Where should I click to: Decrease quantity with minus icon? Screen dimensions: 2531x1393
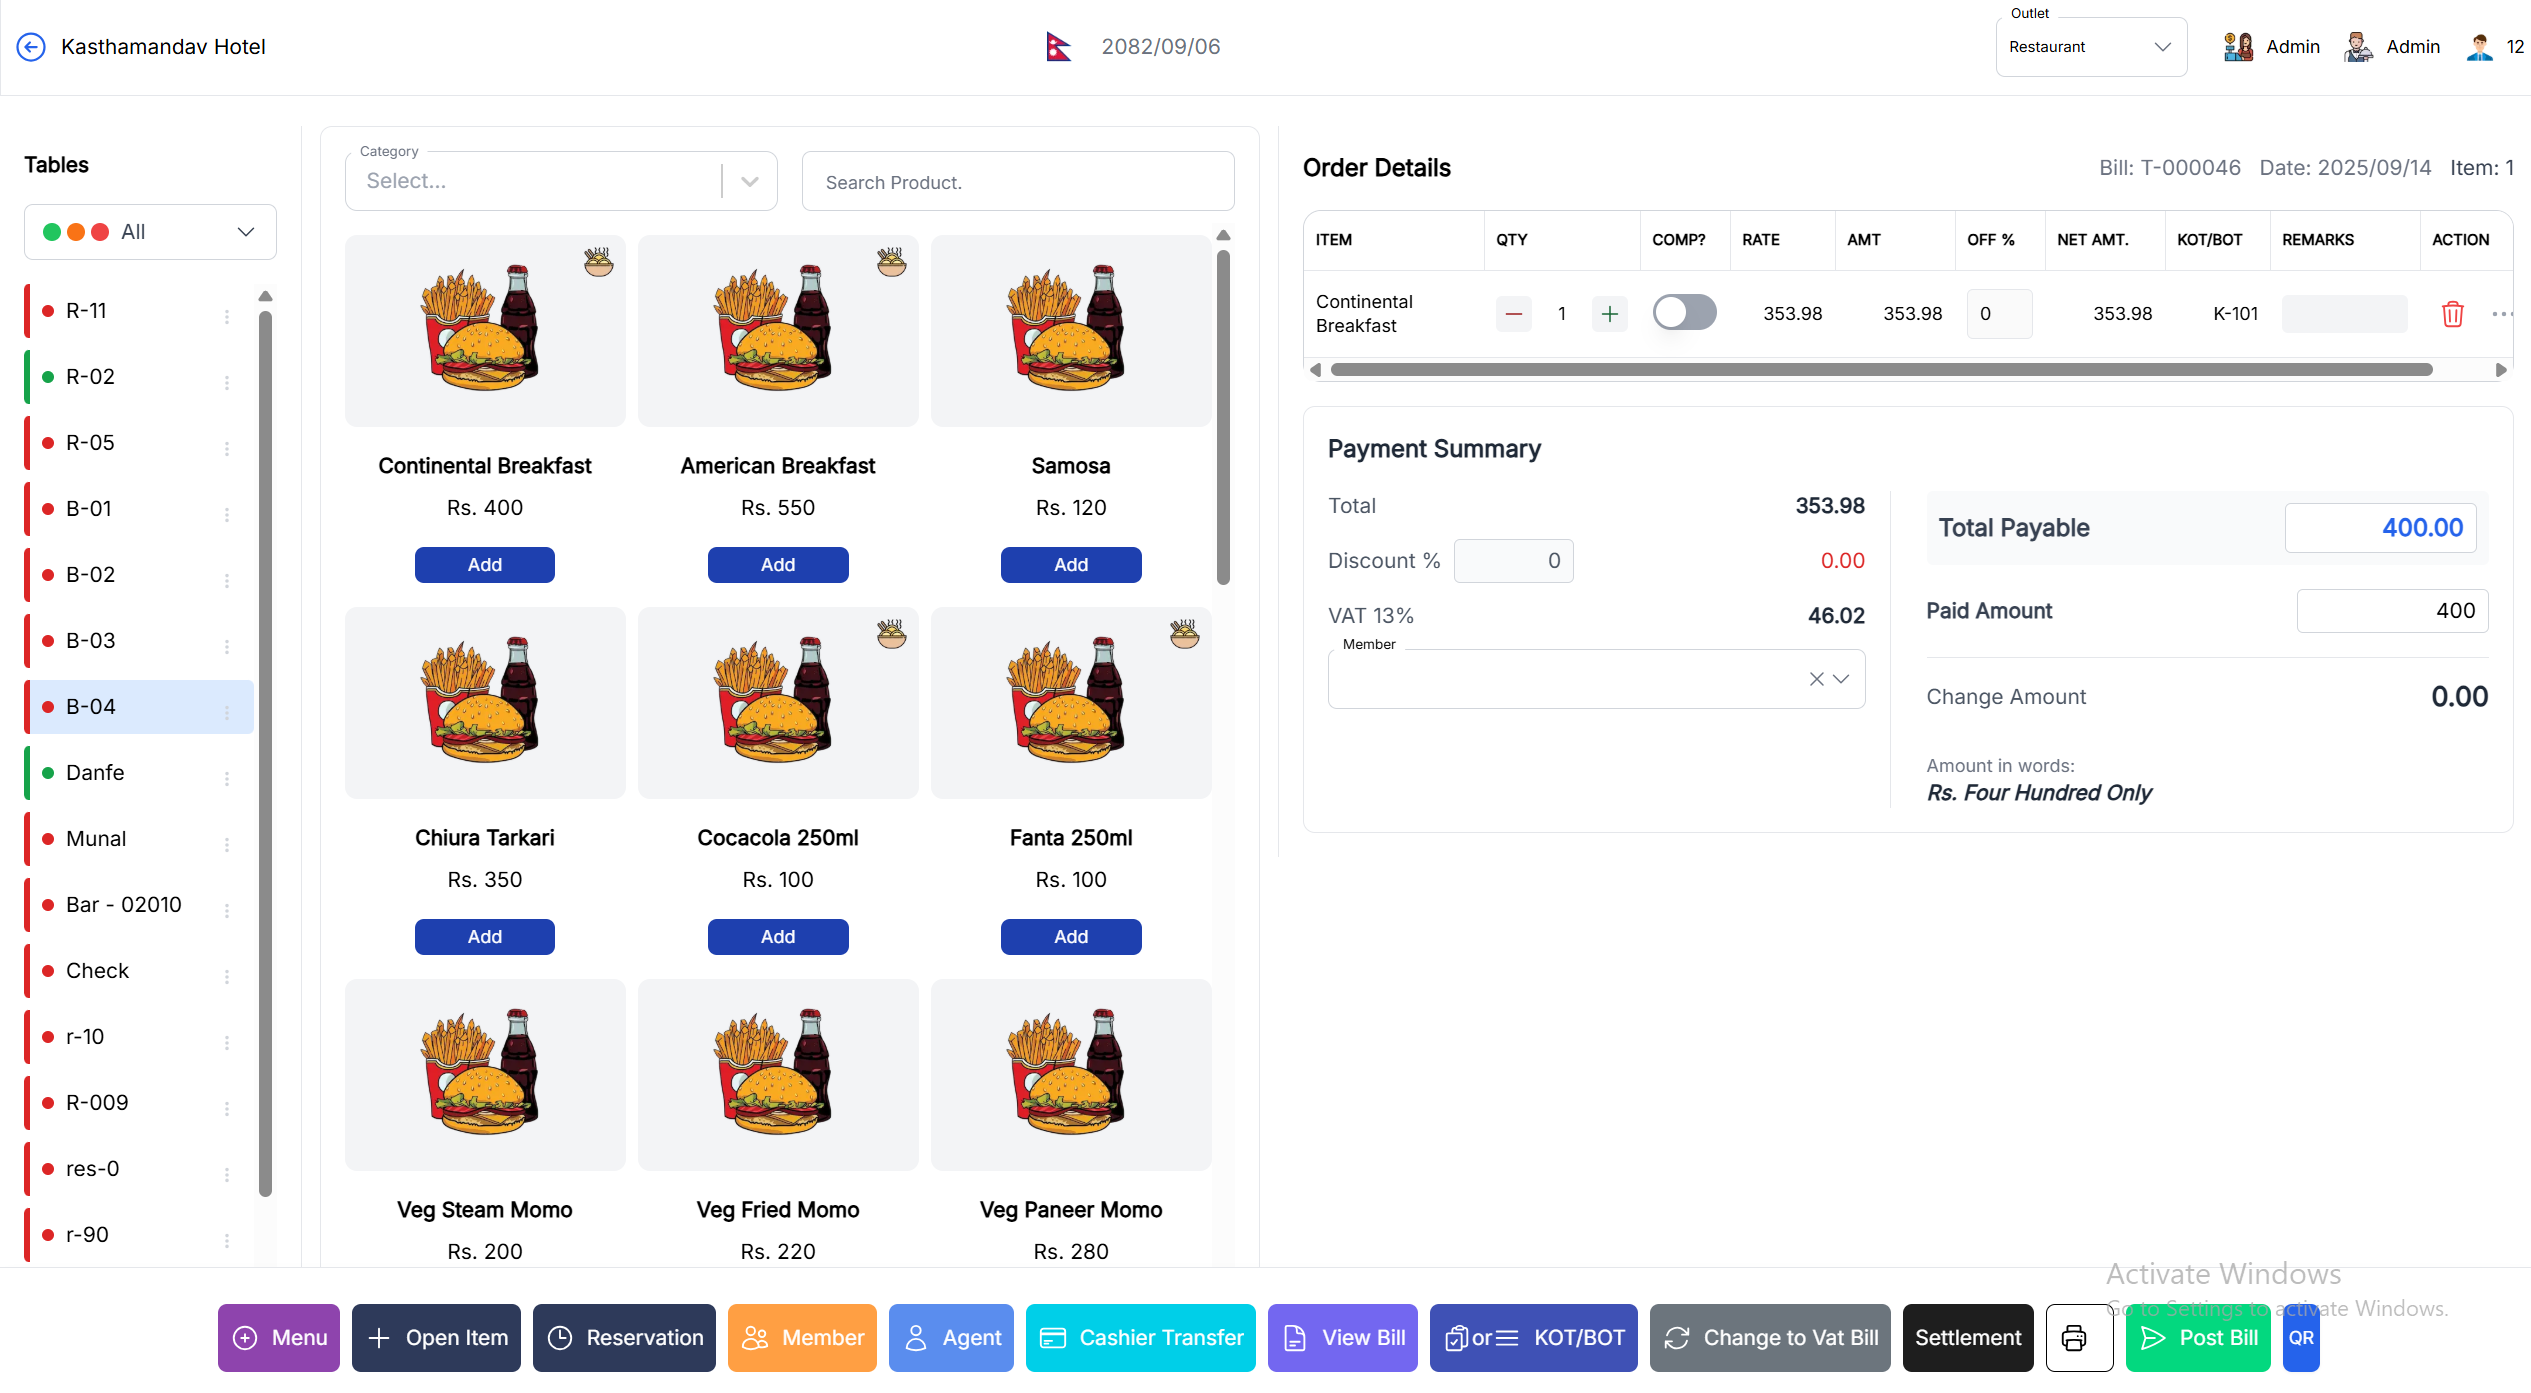(1514, 314)
